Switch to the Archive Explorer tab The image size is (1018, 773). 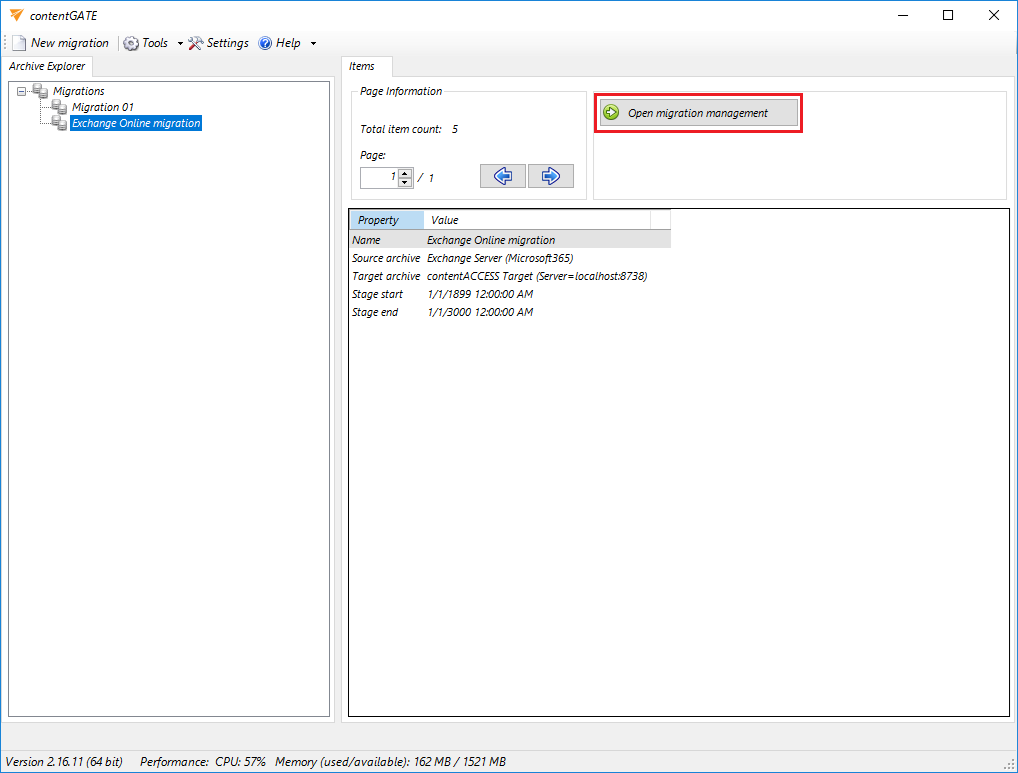click(x=47, y=66)
